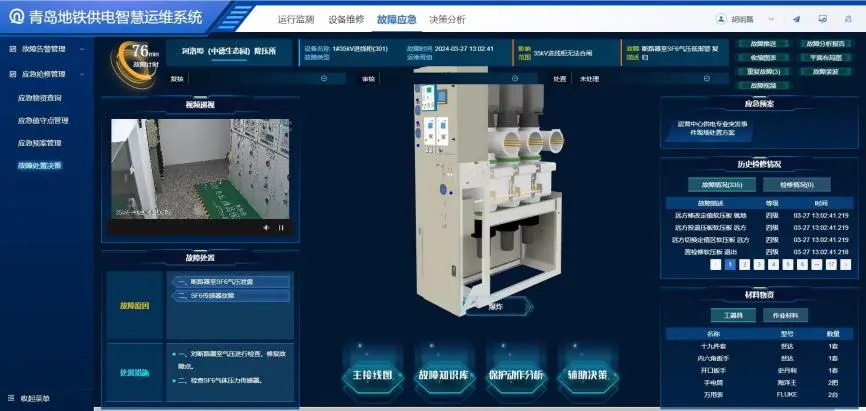Click the 平面布局图 button
The height and width of the screenshot is (411, 866).
pyautogui.click(x=825, y=57)
